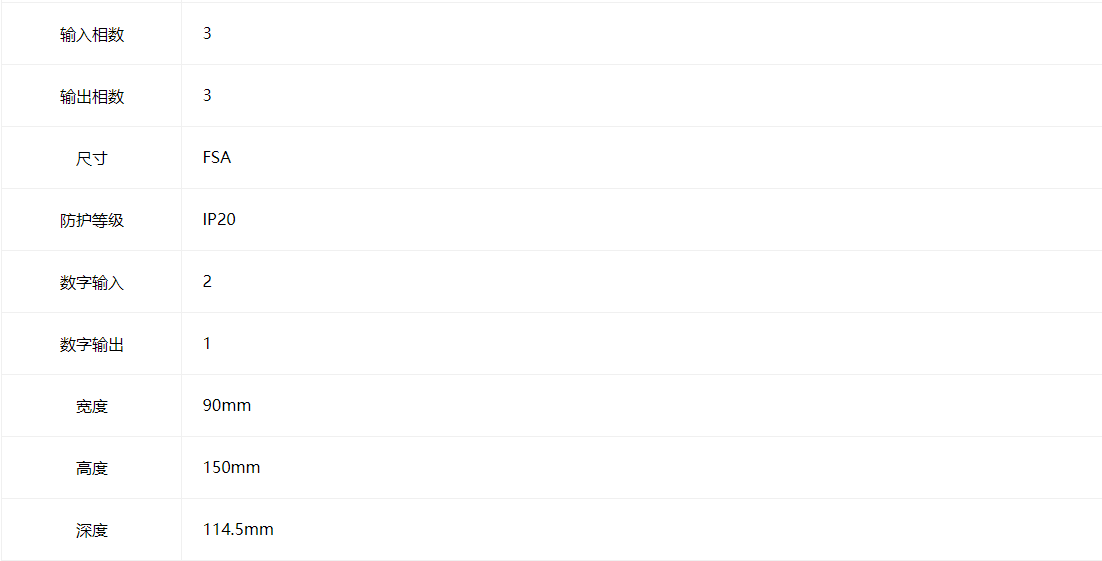Click the 输入相数 label cell
Image resolution: width=1102 pixels, height=561 pixels.
(91, 34)
